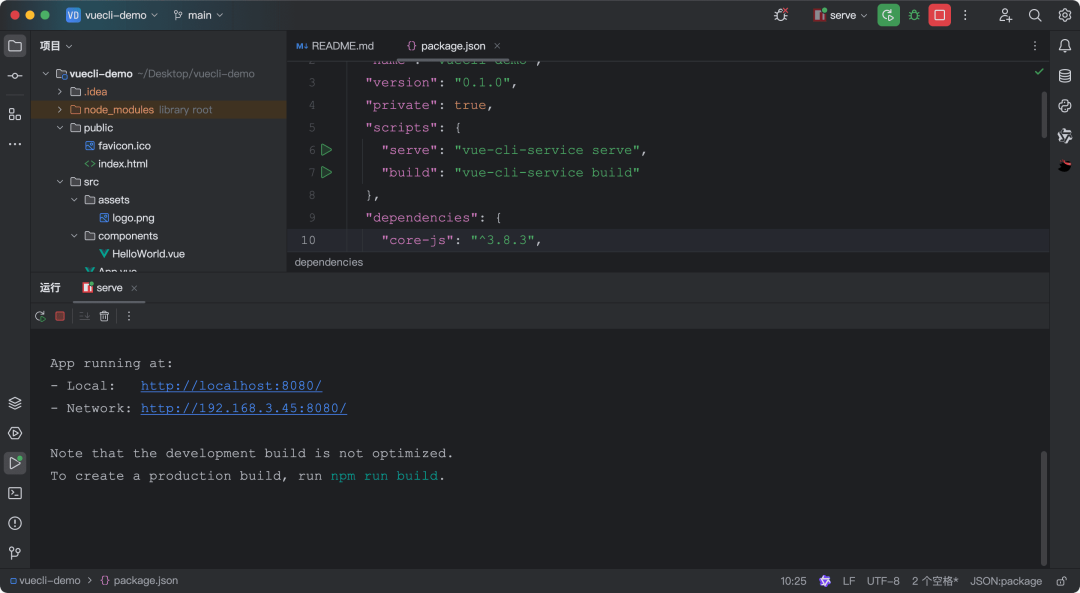Viewport: 1080px width, 593px height.
Task: Collapse the vuecli-demo root folder
Action: click(46, 74)
